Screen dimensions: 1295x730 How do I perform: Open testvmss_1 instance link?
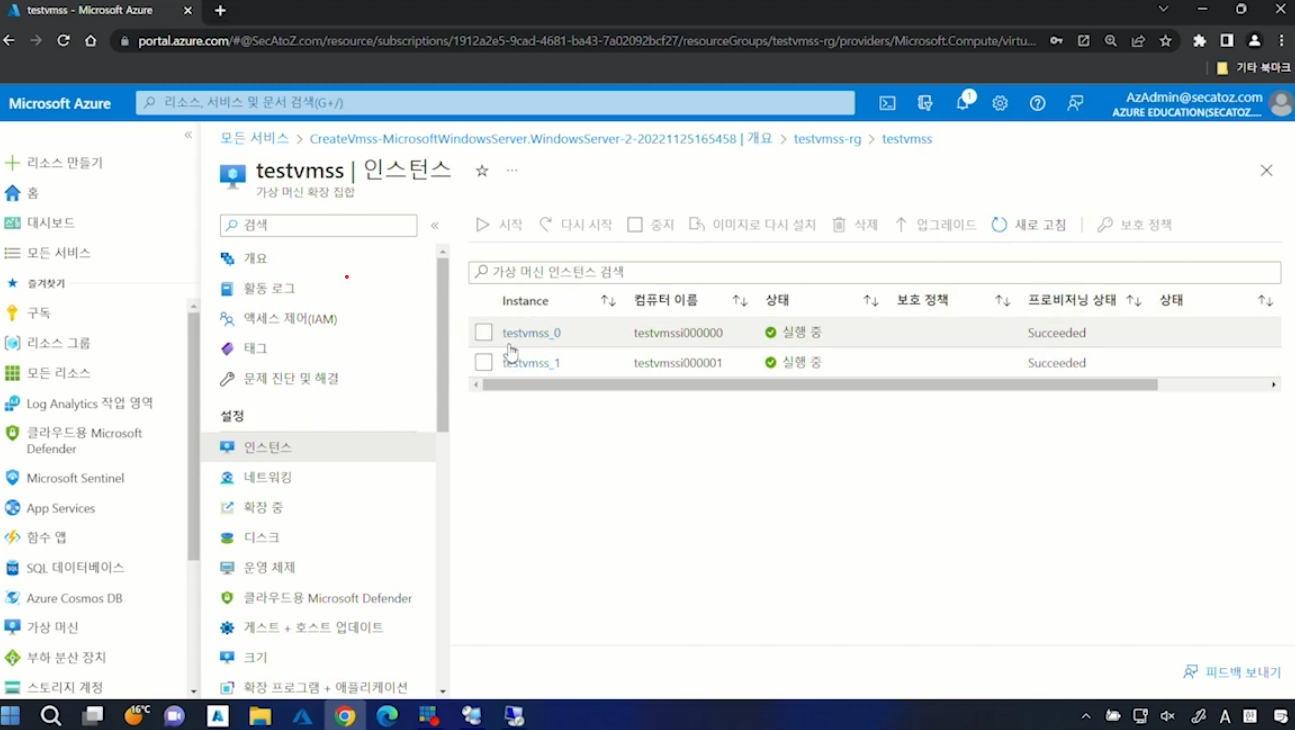tap(531, 363)
